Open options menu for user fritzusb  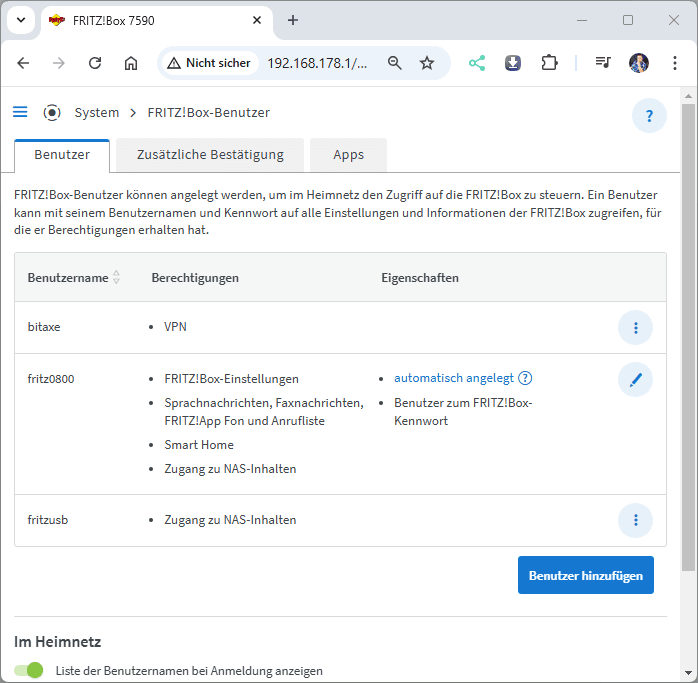click(x=635, y=520)
